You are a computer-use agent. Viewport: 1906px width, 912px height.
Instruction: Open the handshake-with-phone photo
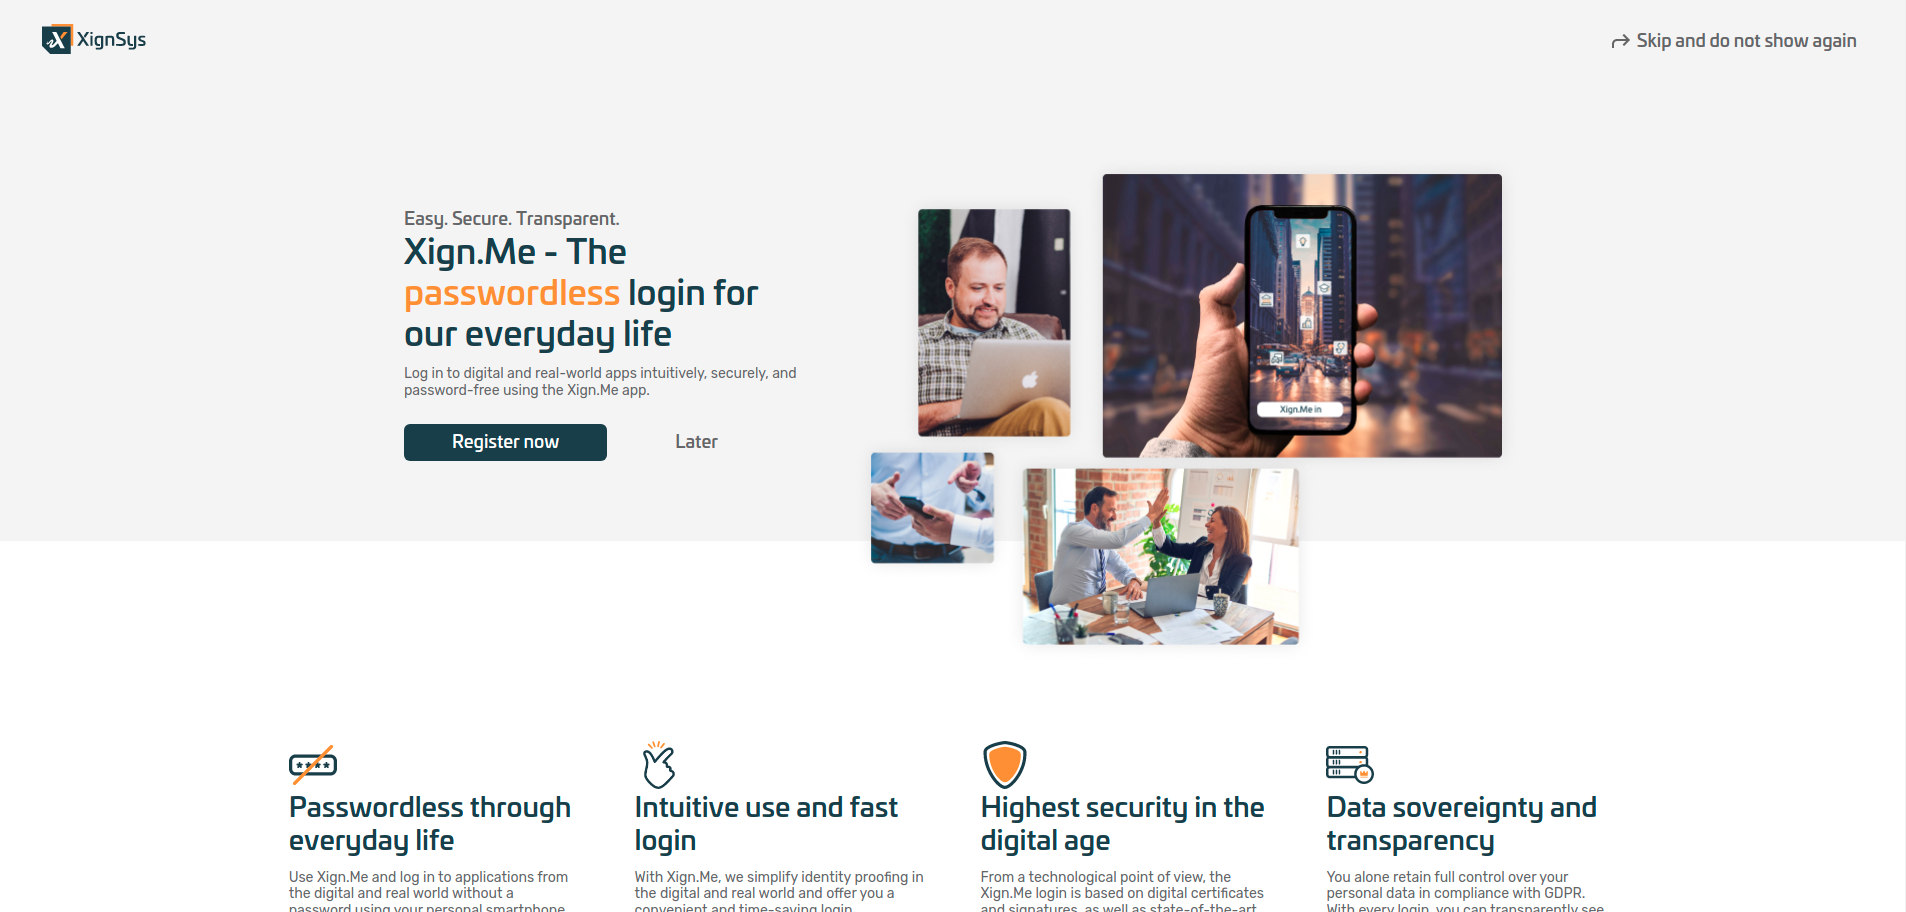(932, 508)
